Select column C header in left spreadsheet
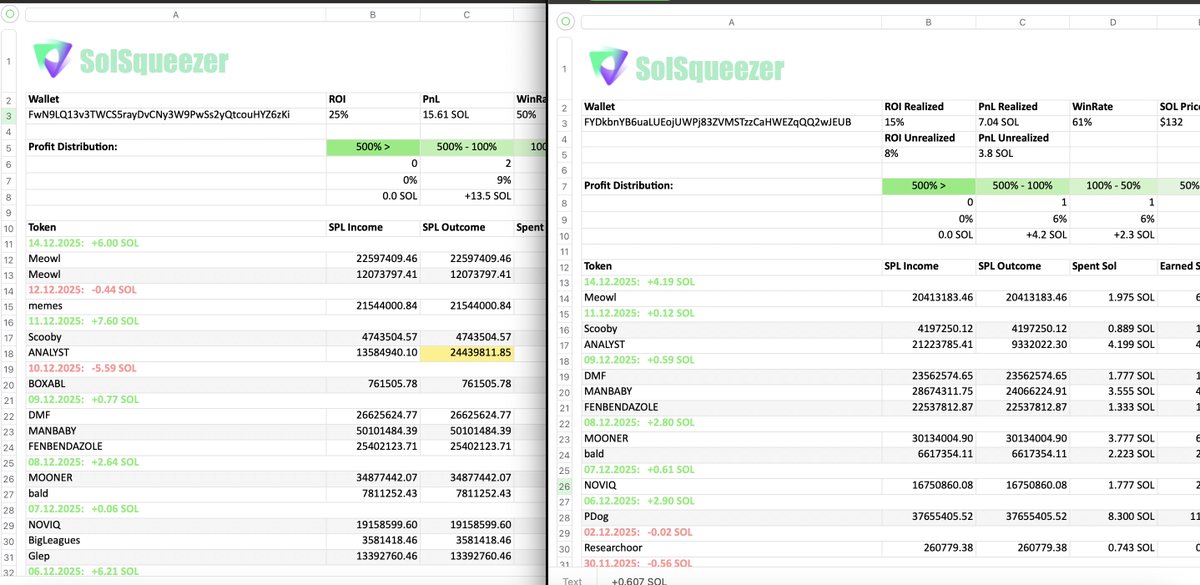 [467, 14]
